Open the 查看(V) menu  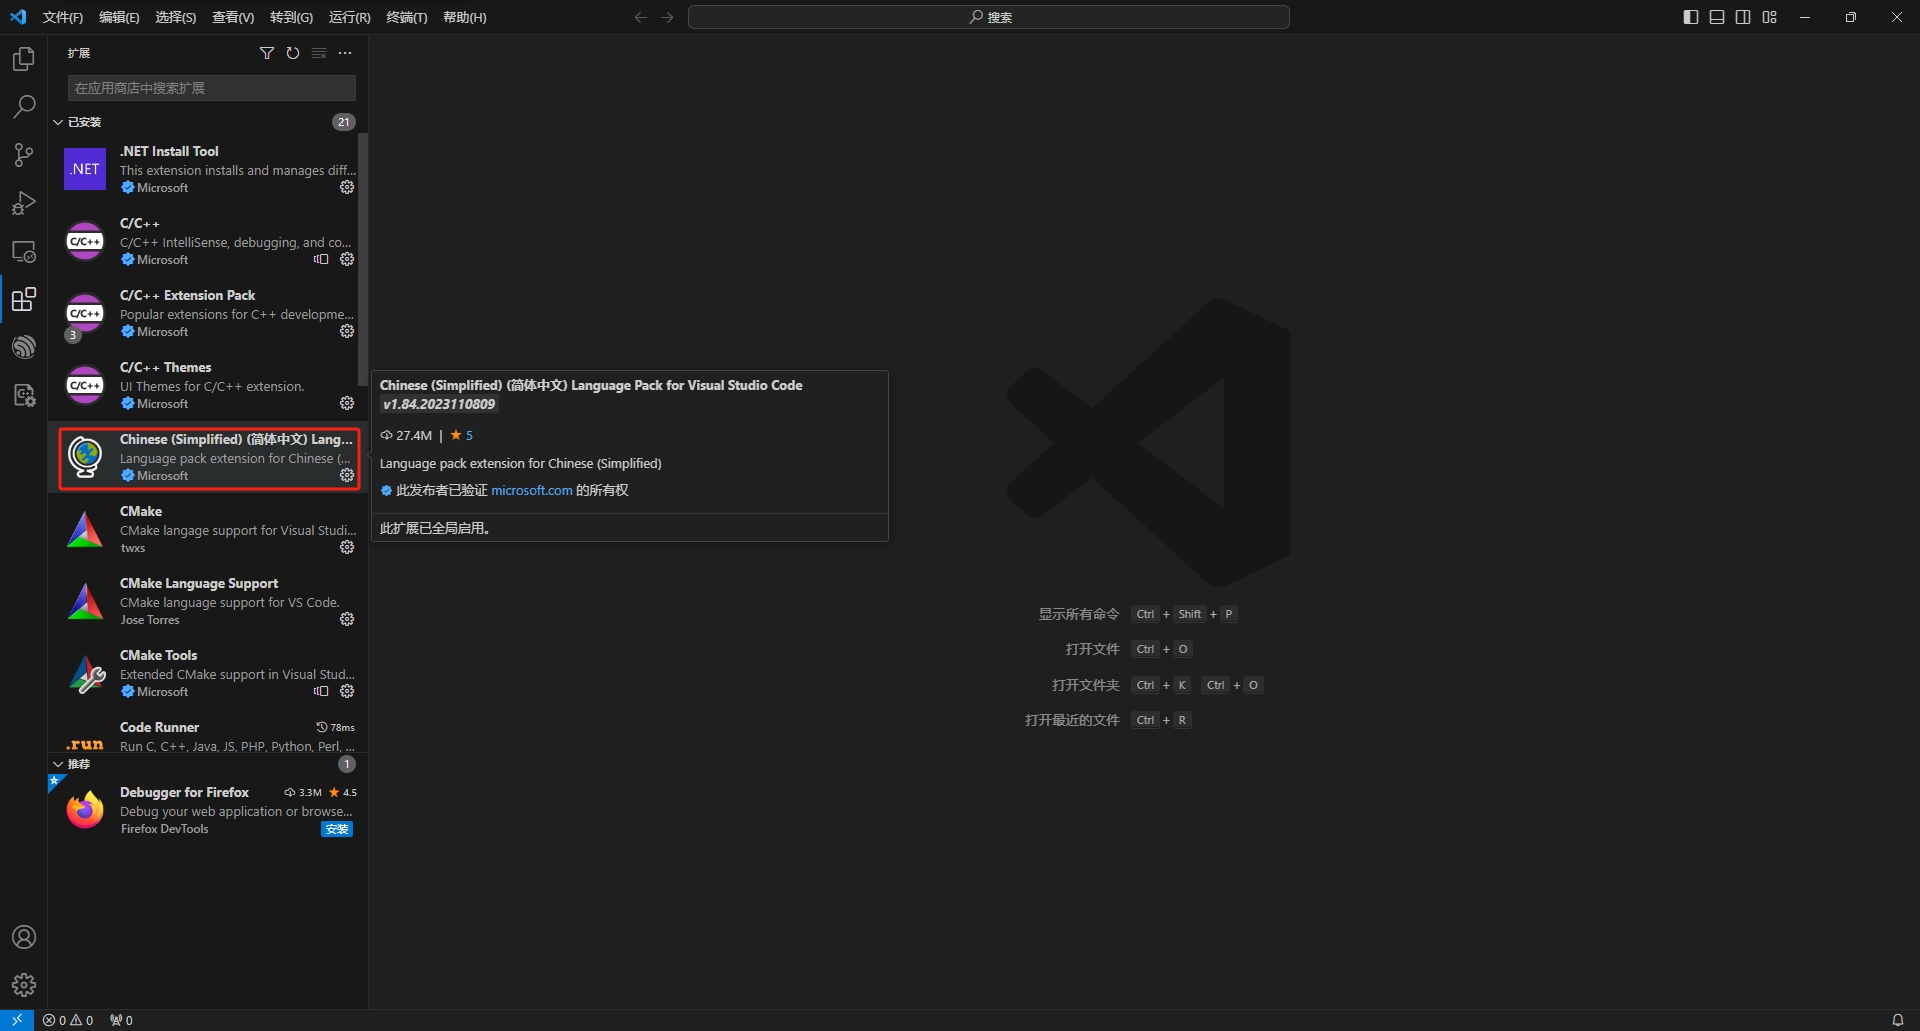tap(233, 17)
